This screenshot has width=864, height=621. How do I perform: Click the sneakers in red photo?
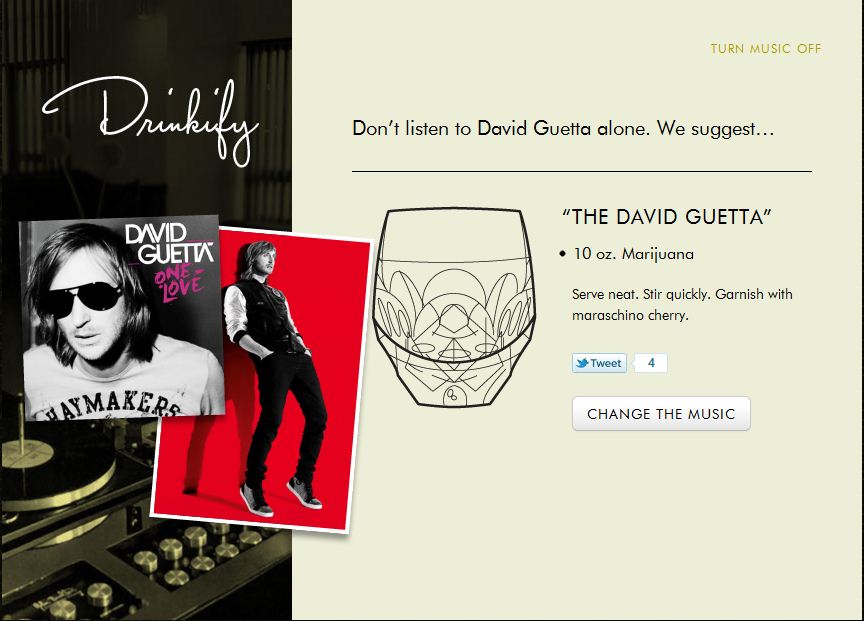tap(280, 494)
